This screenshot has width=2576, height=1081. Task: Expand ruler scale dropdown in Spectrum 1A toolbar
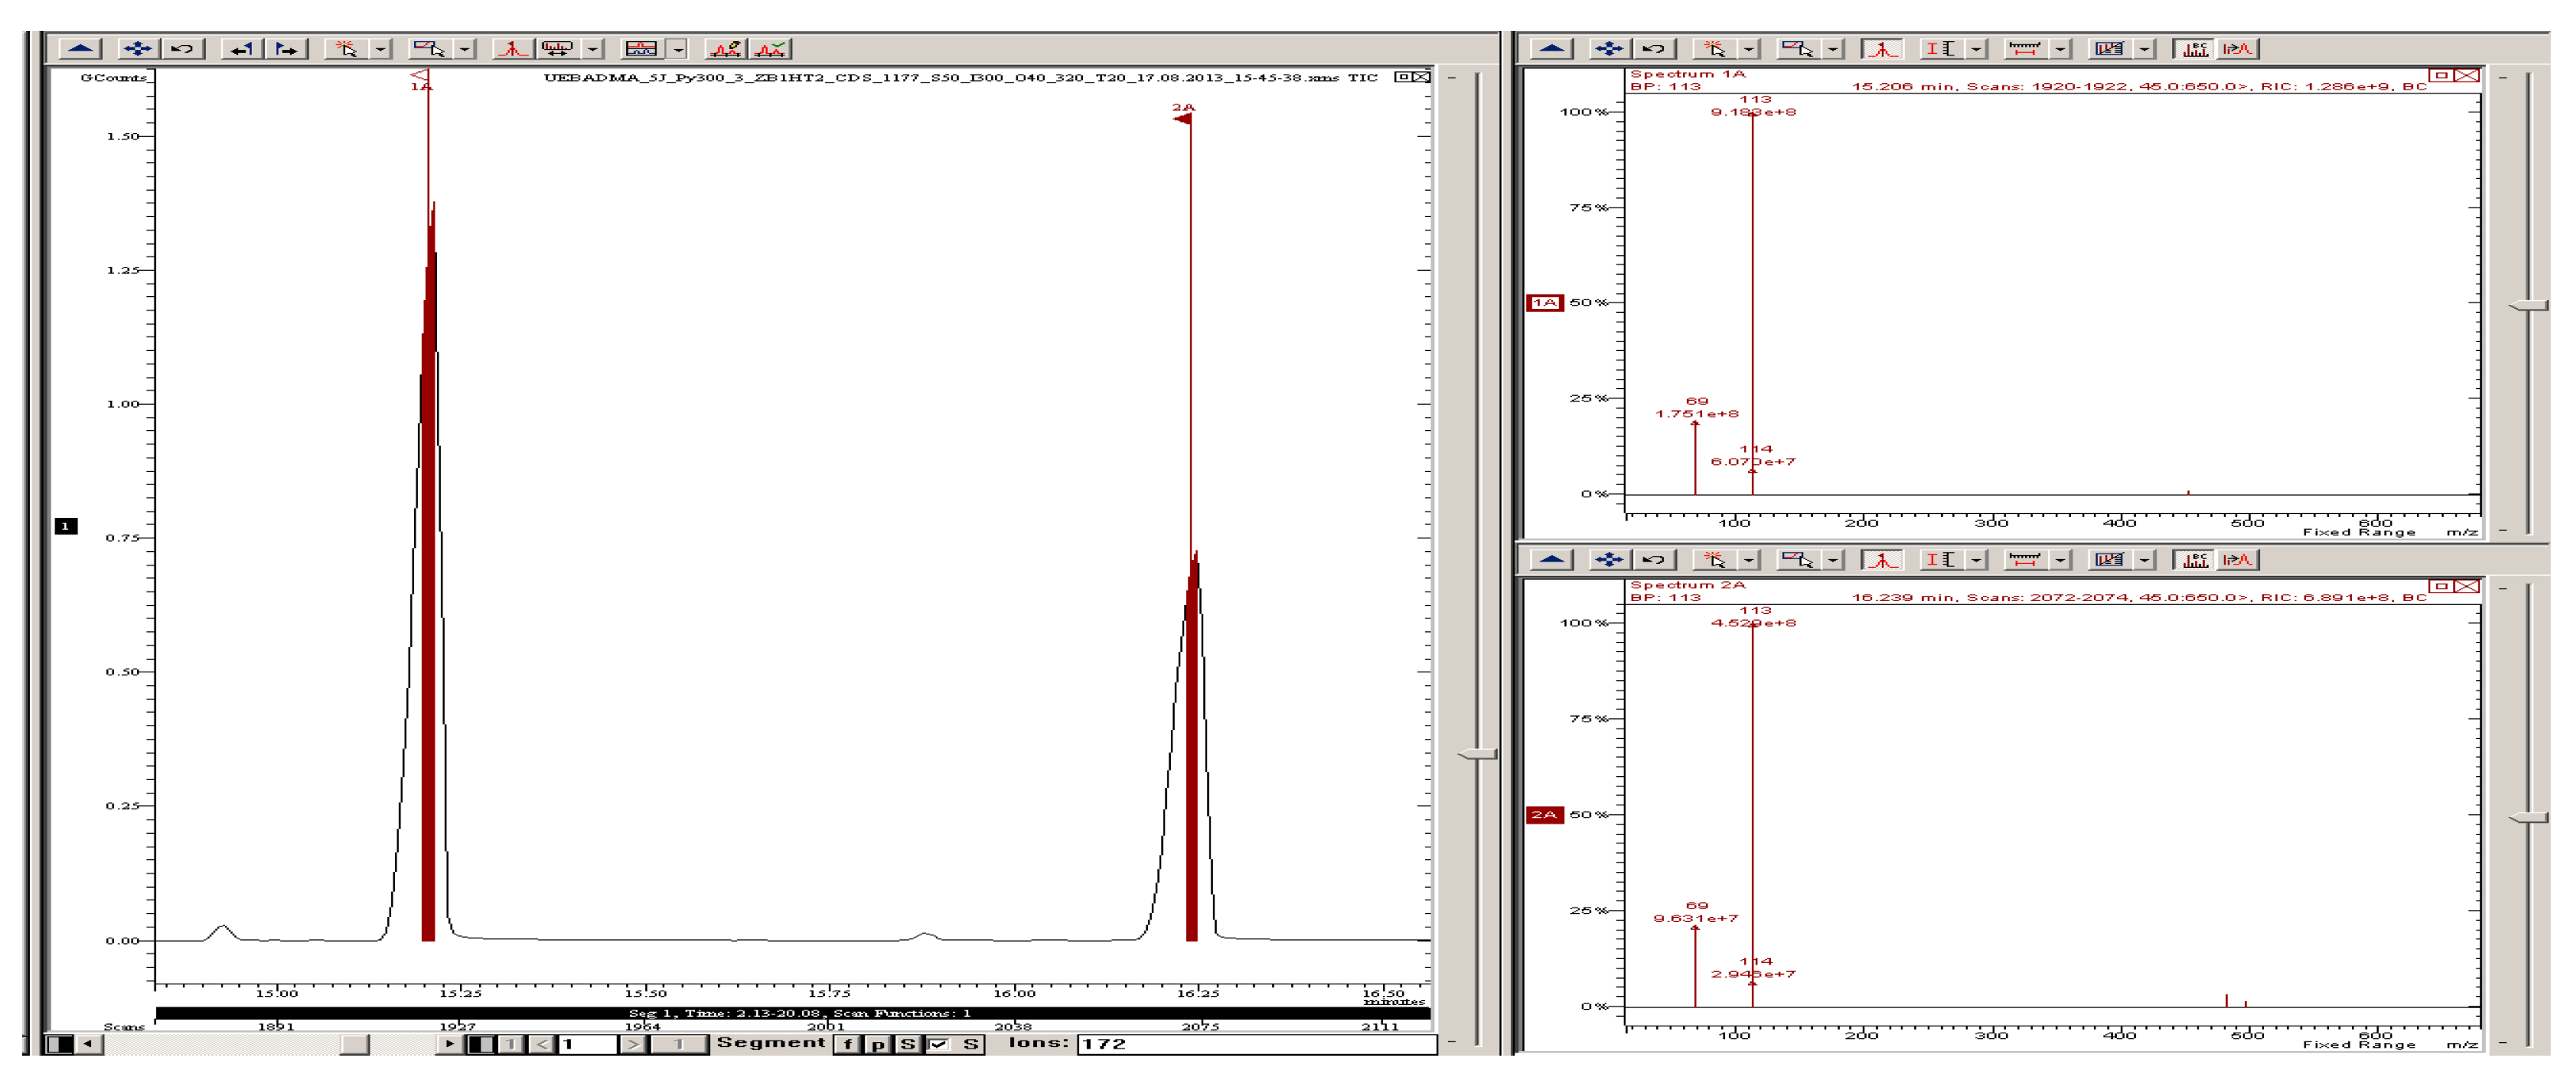point(2060,48)
